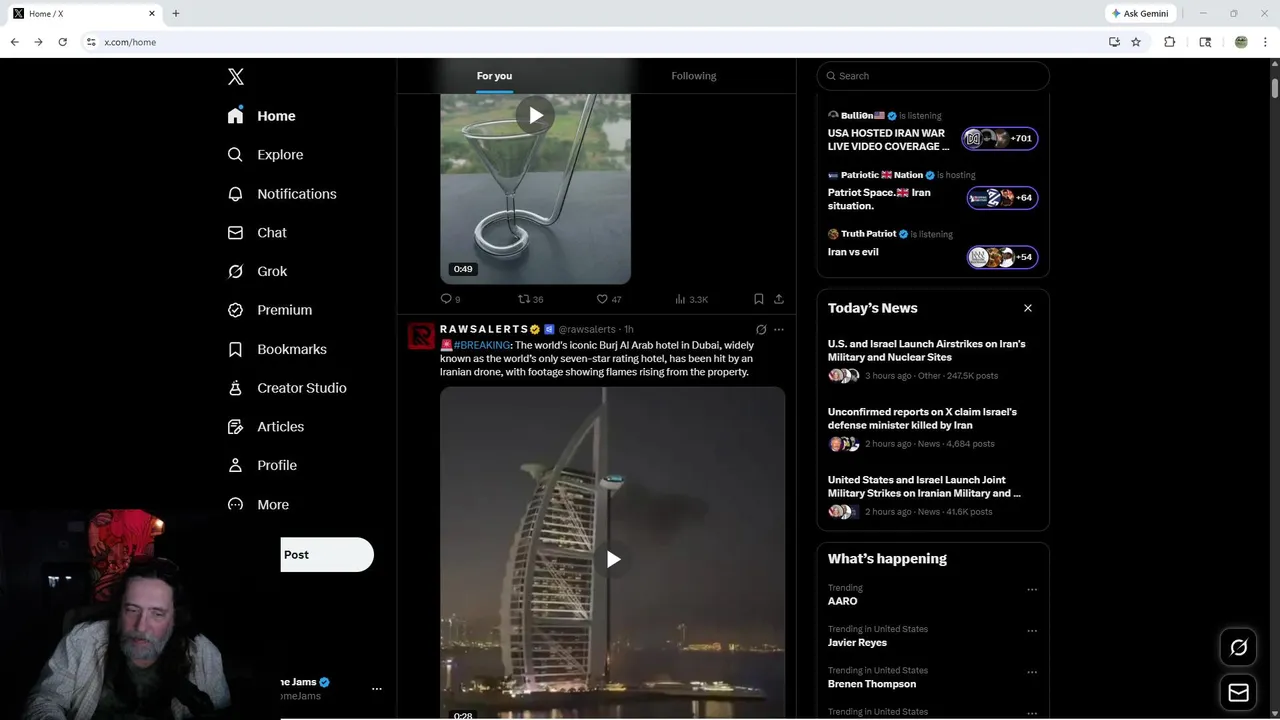The width and height of the screenshot is (1280, 720).
Task: Click the install app icon in address bar
Action: [x=1114, y=42]
